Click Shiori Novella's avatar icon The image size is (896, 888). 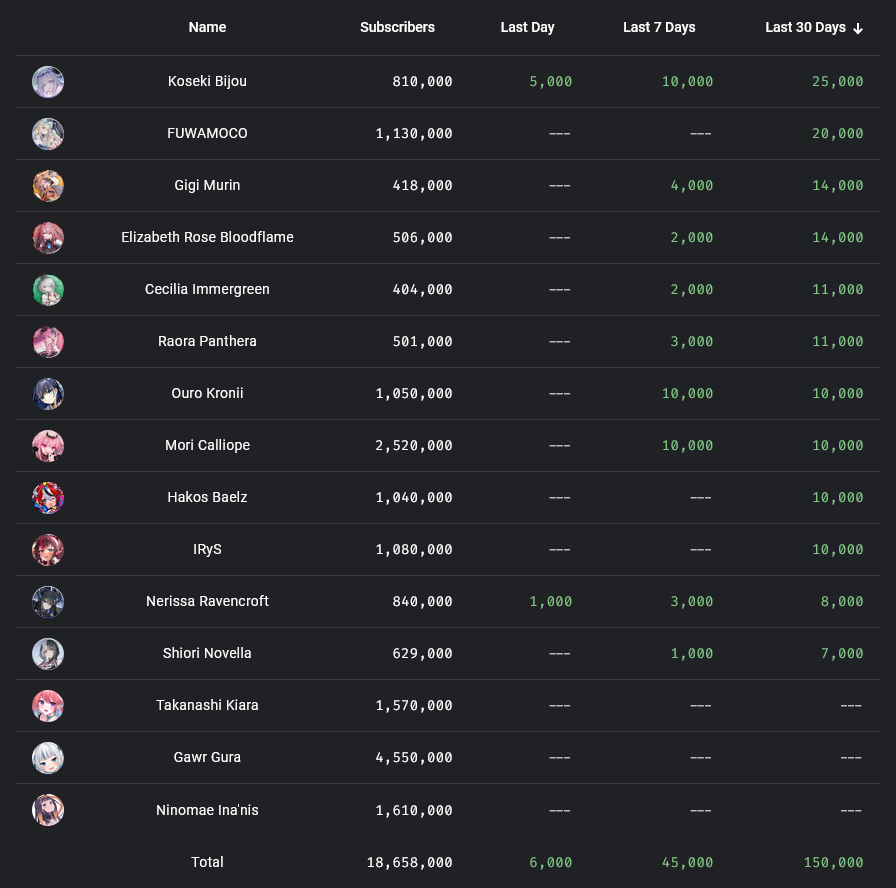coord(48,654)
